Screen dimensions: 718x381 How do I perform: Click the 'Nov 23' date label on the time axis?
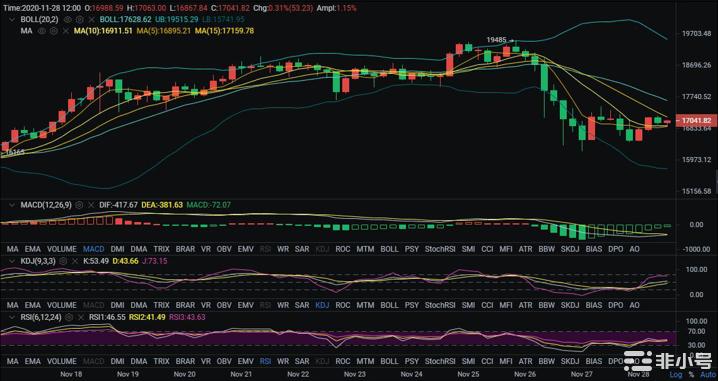pyautogui.click(x=355, y=374)
